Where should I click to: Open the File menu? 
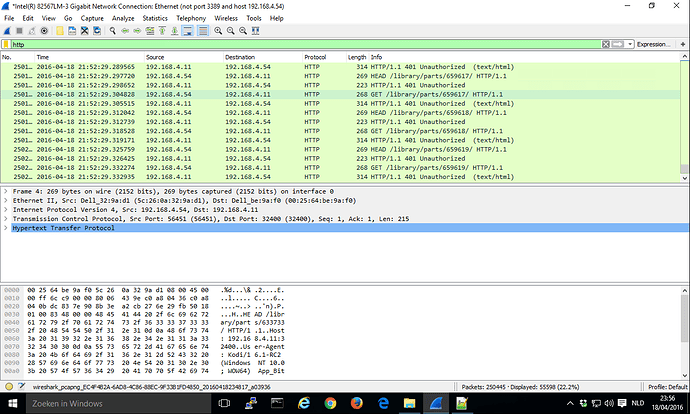(9, 18)
